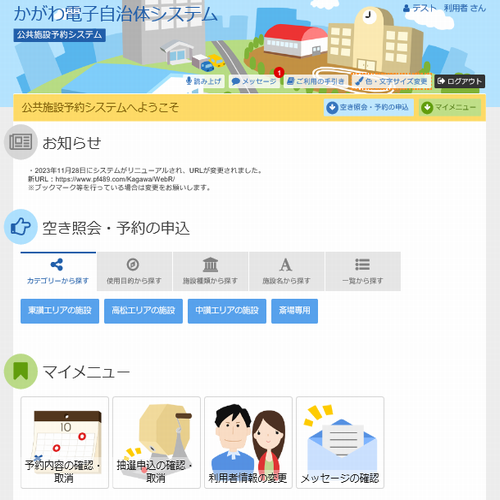Image resolution: width=500 pixels, height=500 pixels.
Task: Switch to 施設名から探す tab
Action: tap(286, 271)
